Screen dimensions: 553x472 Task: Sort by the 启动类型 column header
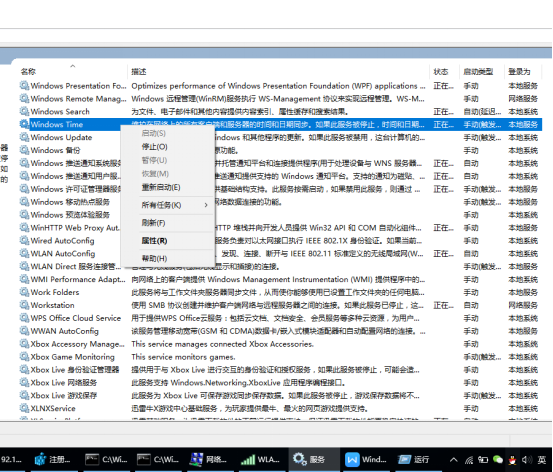coord(481,71)
